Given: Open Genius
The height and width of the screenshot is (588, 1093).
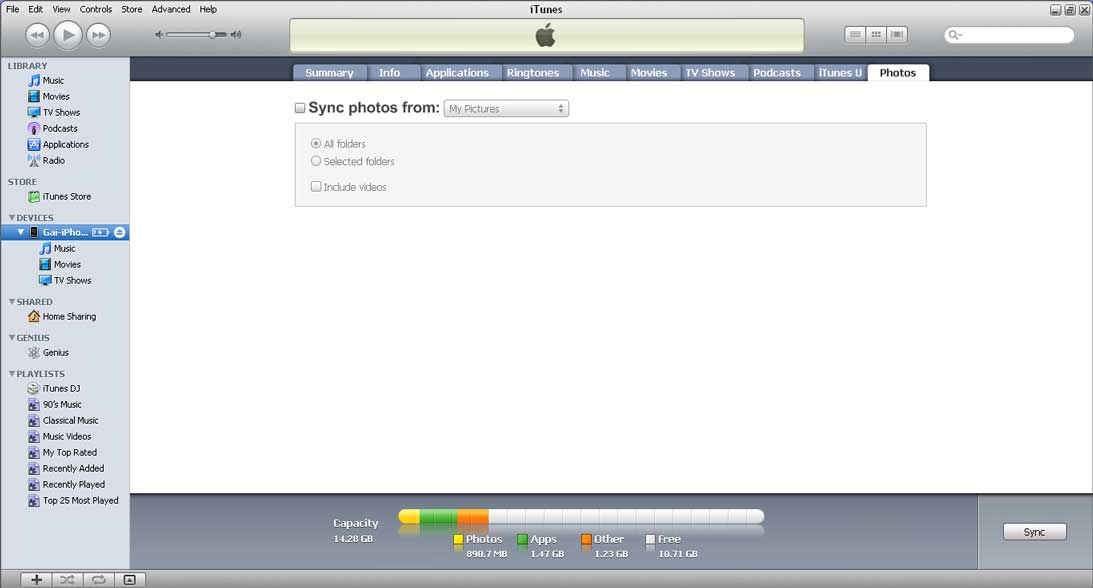Looking at the screenshot, I should 55,353.
